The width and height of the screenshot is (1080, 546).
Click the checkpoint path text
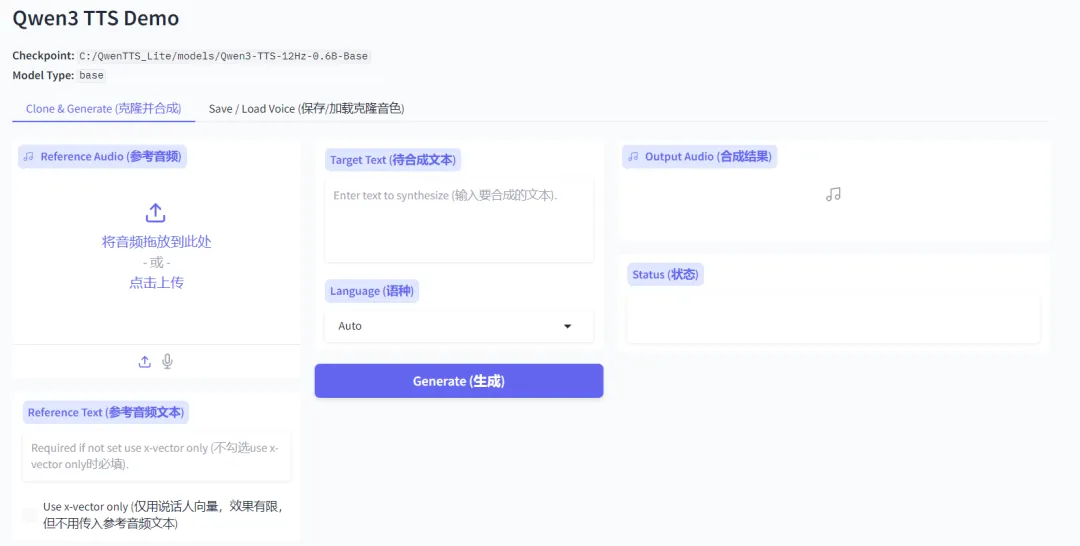click(224, 56)
